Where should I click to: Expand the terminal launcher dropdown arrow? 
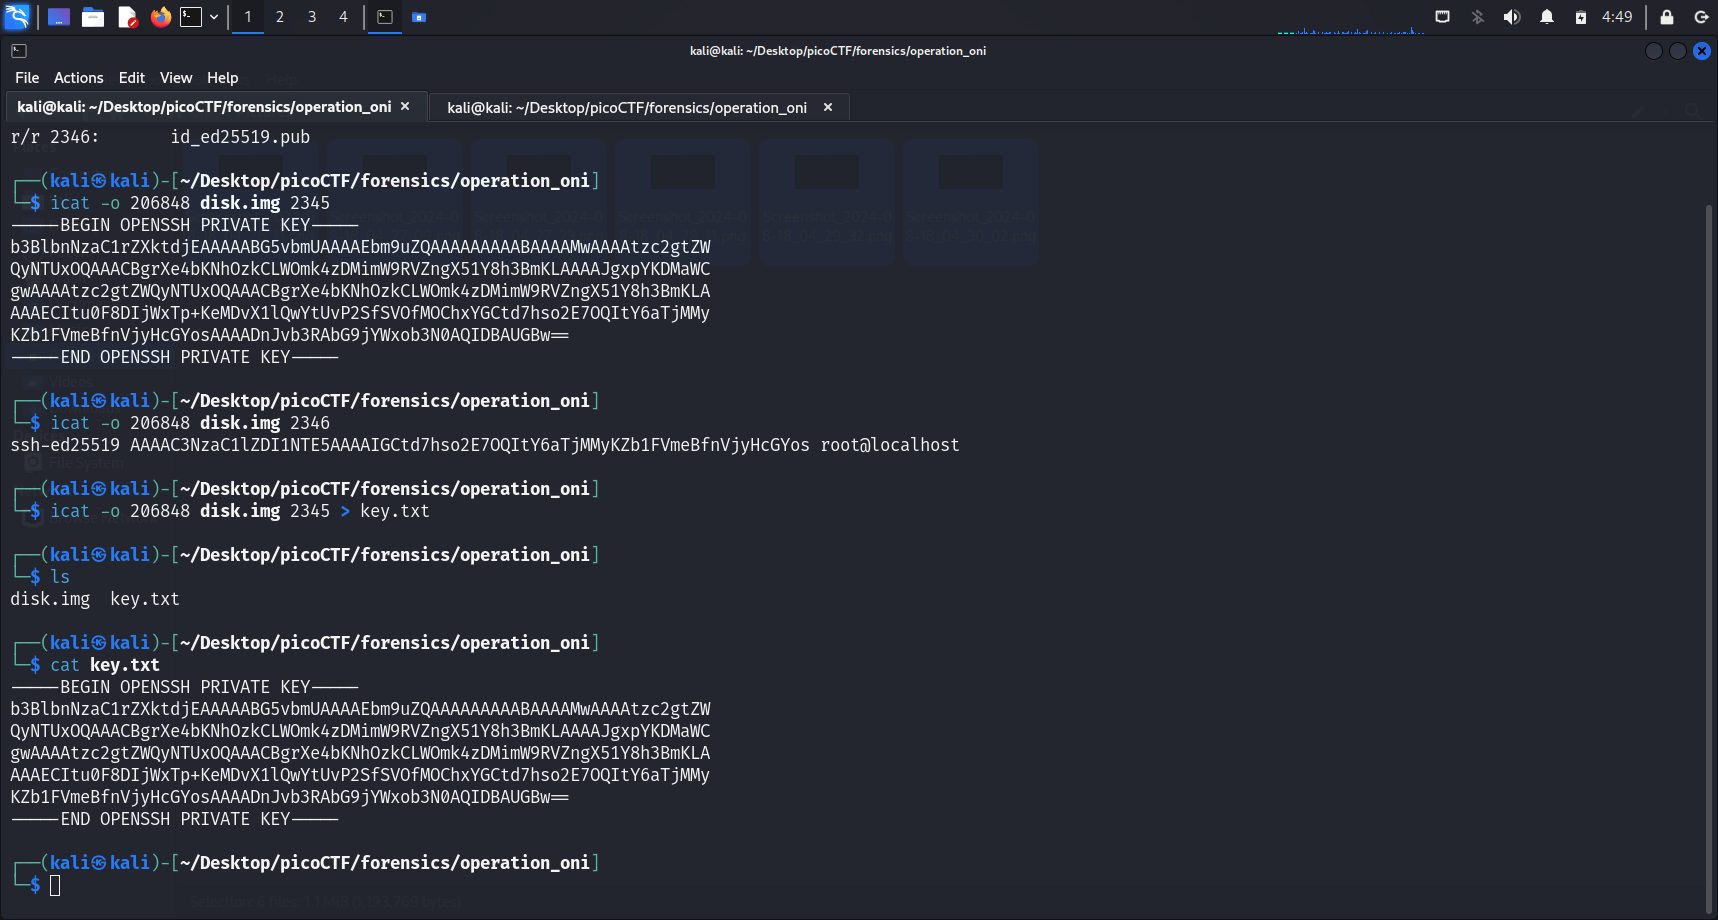(214, 17)
